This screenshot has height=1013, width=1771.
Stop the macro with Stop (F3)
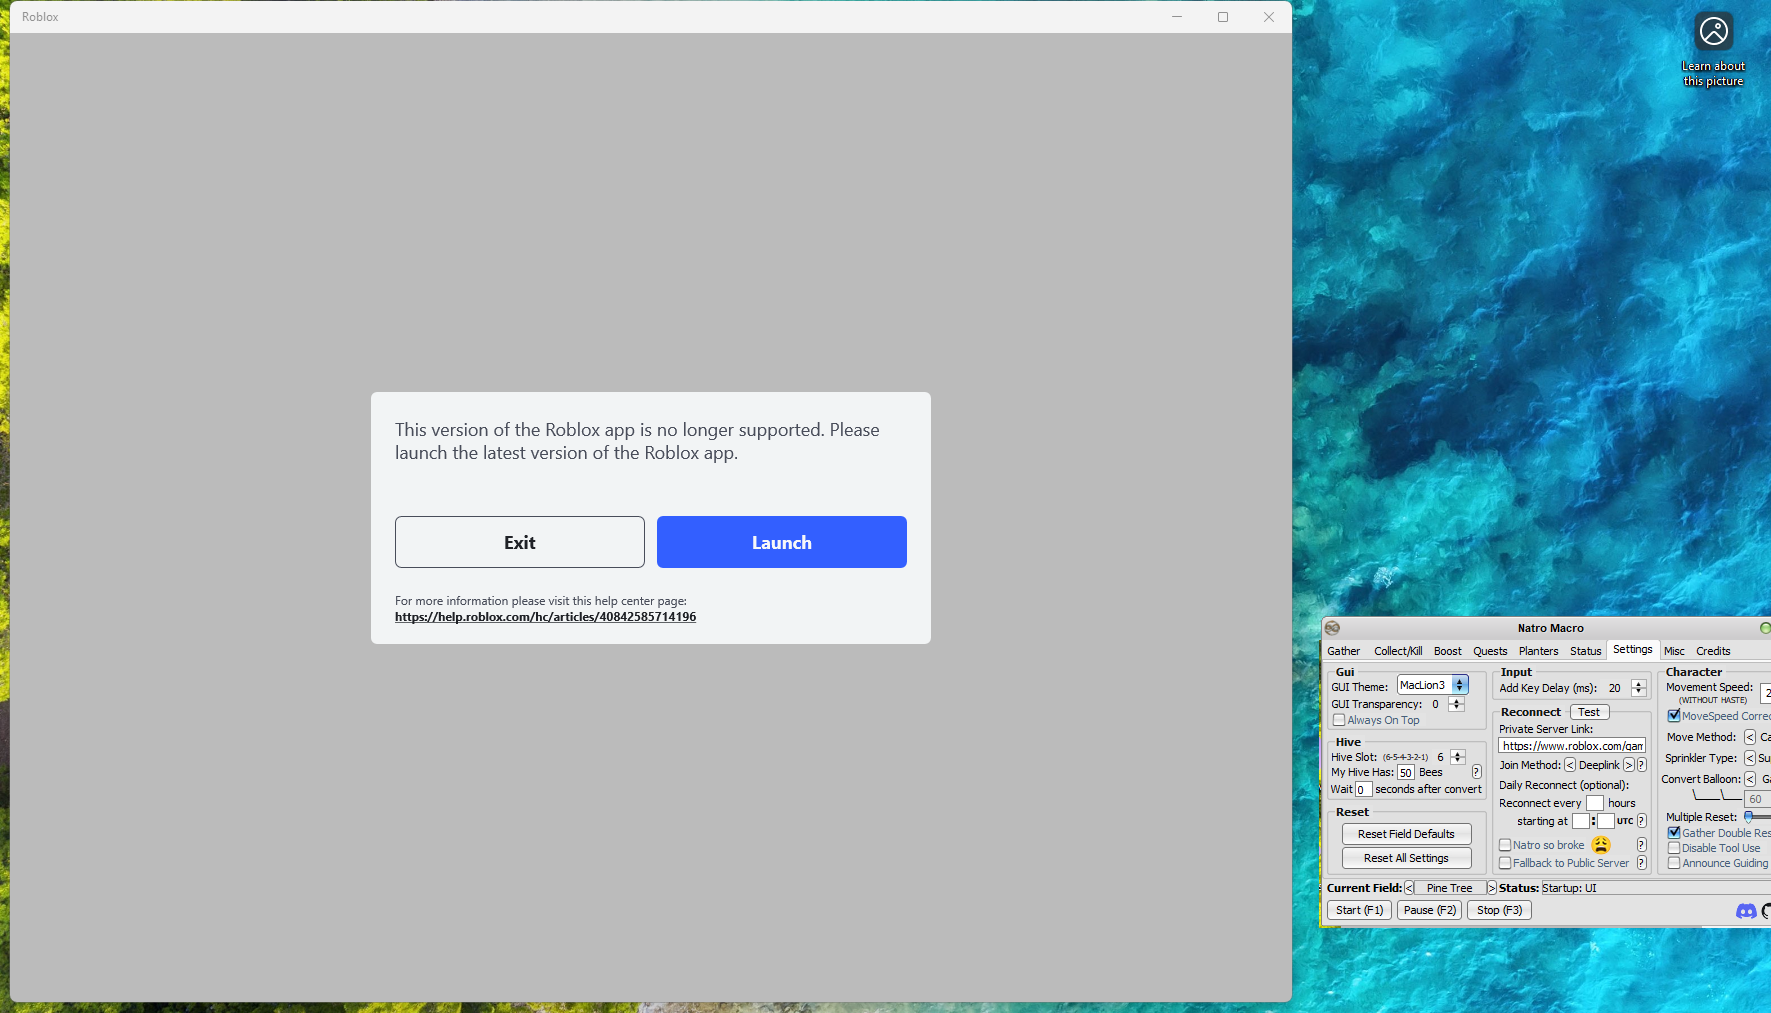pyautogui.click(x=1499, y=910)
